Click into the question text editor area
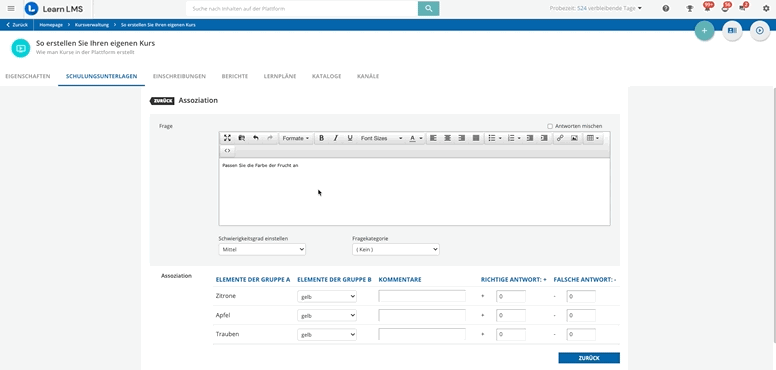This screenshot has width=776, height=370. pyautogui.click(x=414, y=192)
